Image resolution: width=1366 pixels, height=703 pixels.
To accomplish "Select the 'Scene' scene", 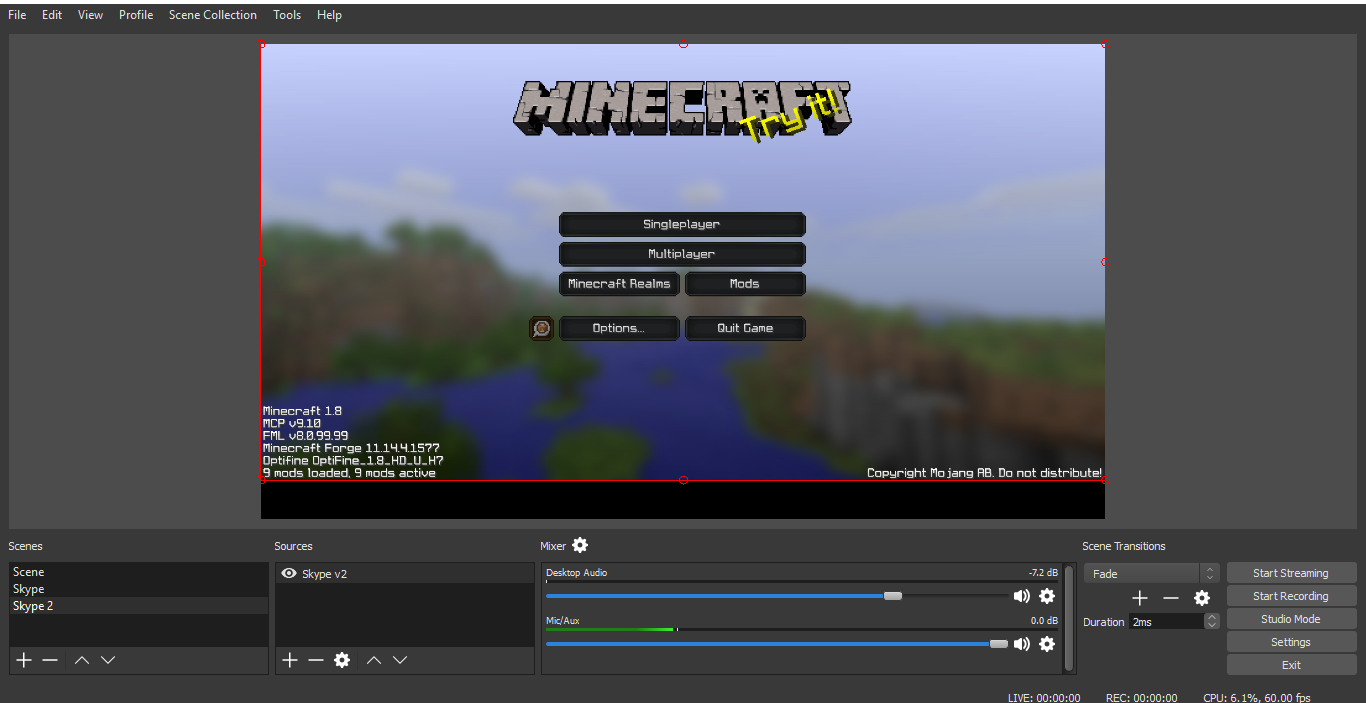I will click(139, 572).
